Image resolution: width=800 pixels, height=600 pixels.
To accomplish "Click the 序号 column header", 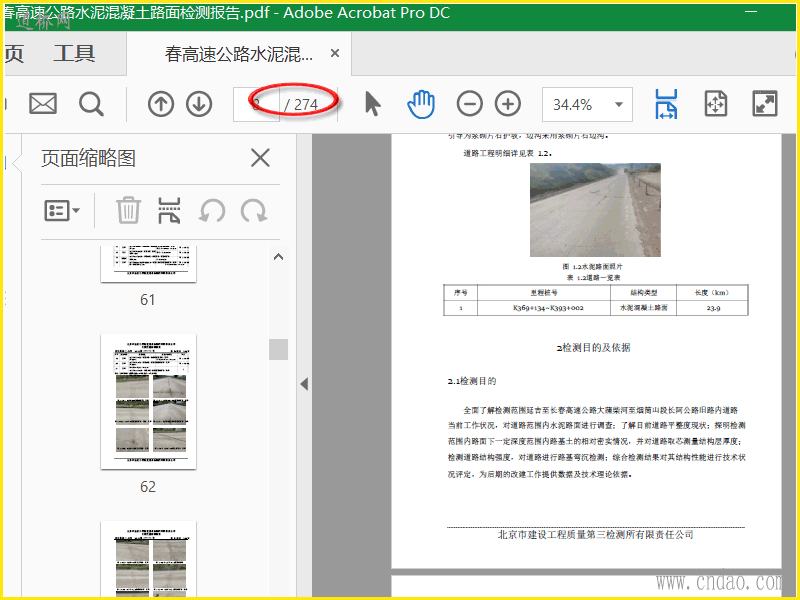I will click(460, 292).
